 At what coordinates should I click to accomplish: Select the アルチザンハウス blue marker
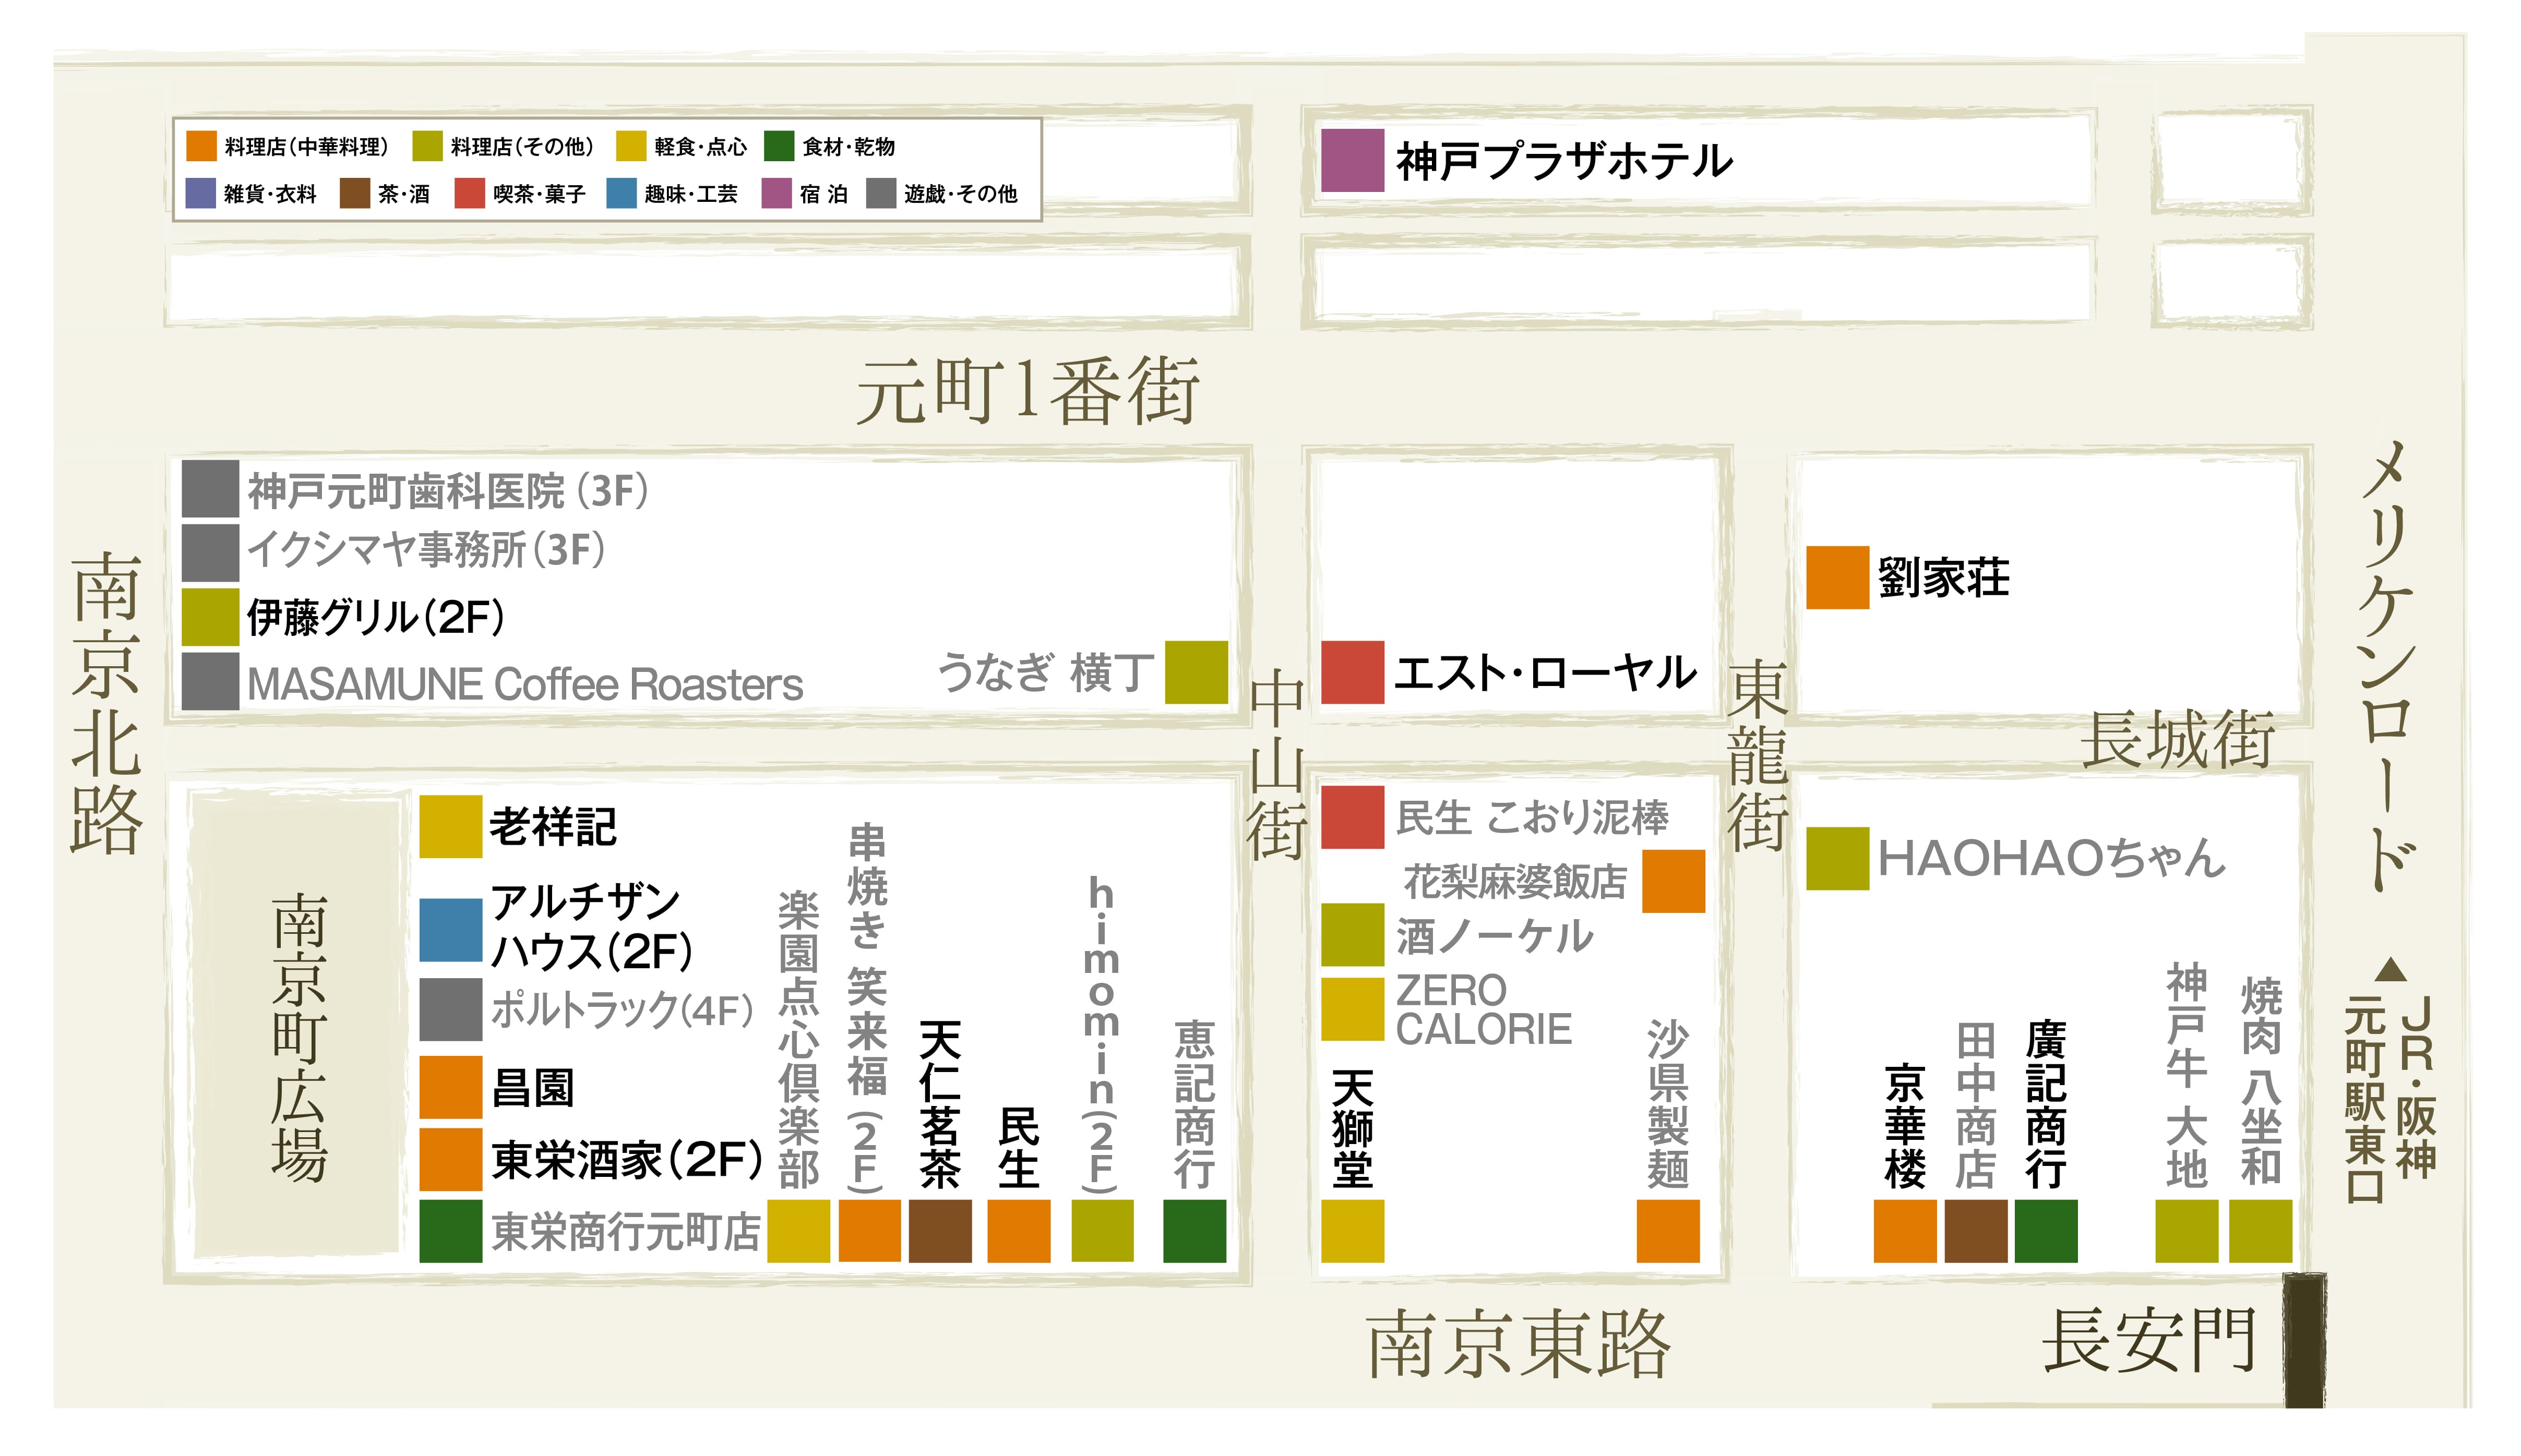tap(450, 929)
